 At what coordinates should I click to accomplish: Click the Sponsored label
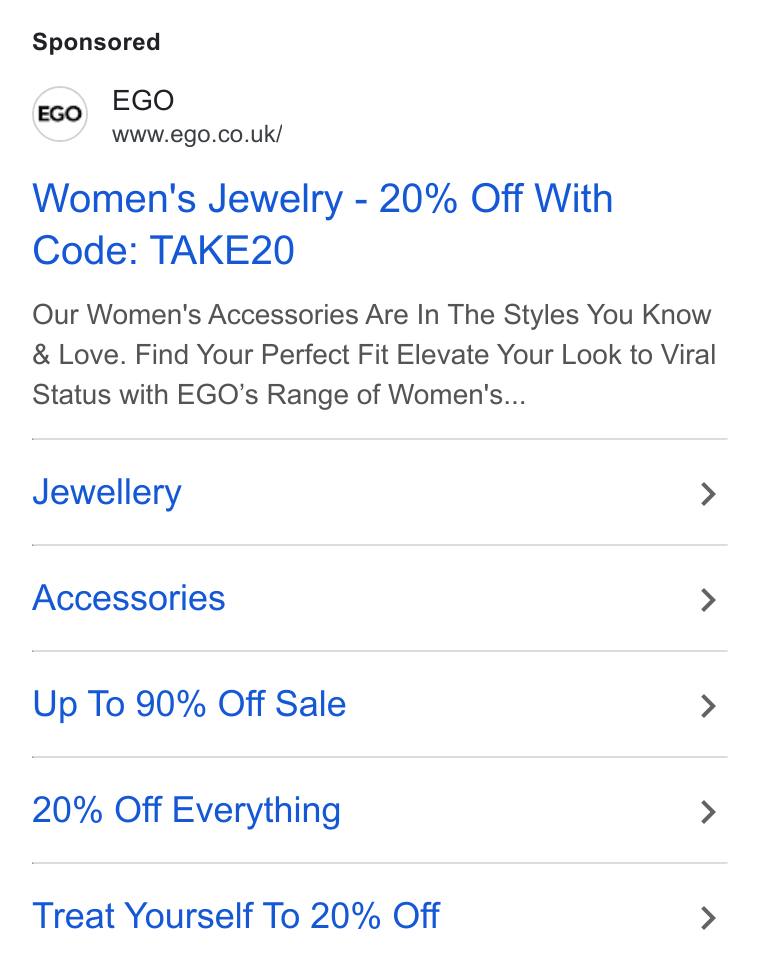[96, 42]
